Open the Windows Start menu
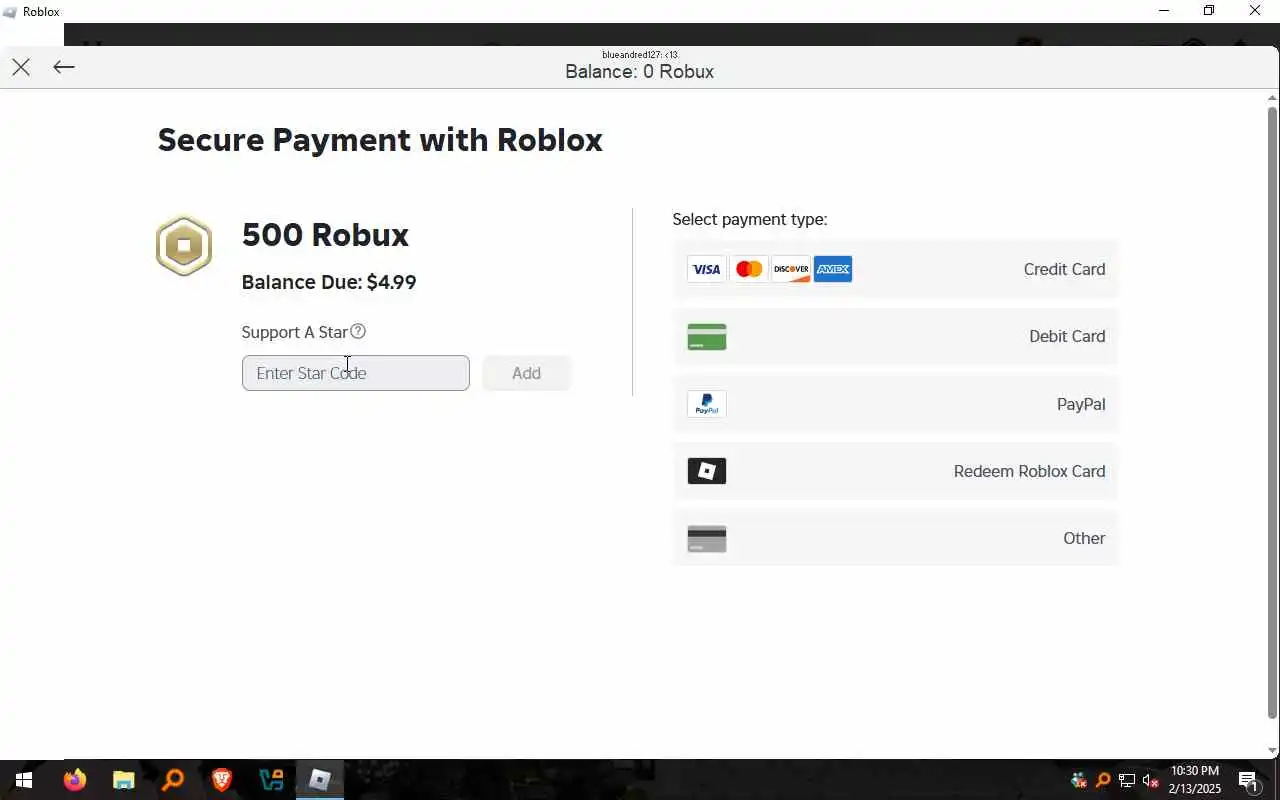The width and height of the screenshot is (1280, 800). click(x=23, y=780)
